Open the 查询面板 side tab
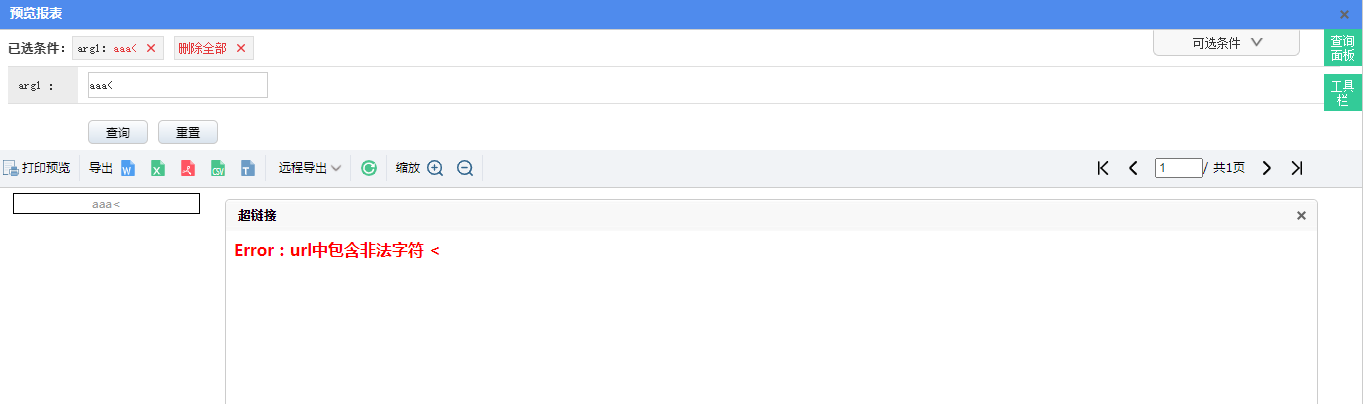This screenshot has width=1363, height=404. click(1342, 49)
